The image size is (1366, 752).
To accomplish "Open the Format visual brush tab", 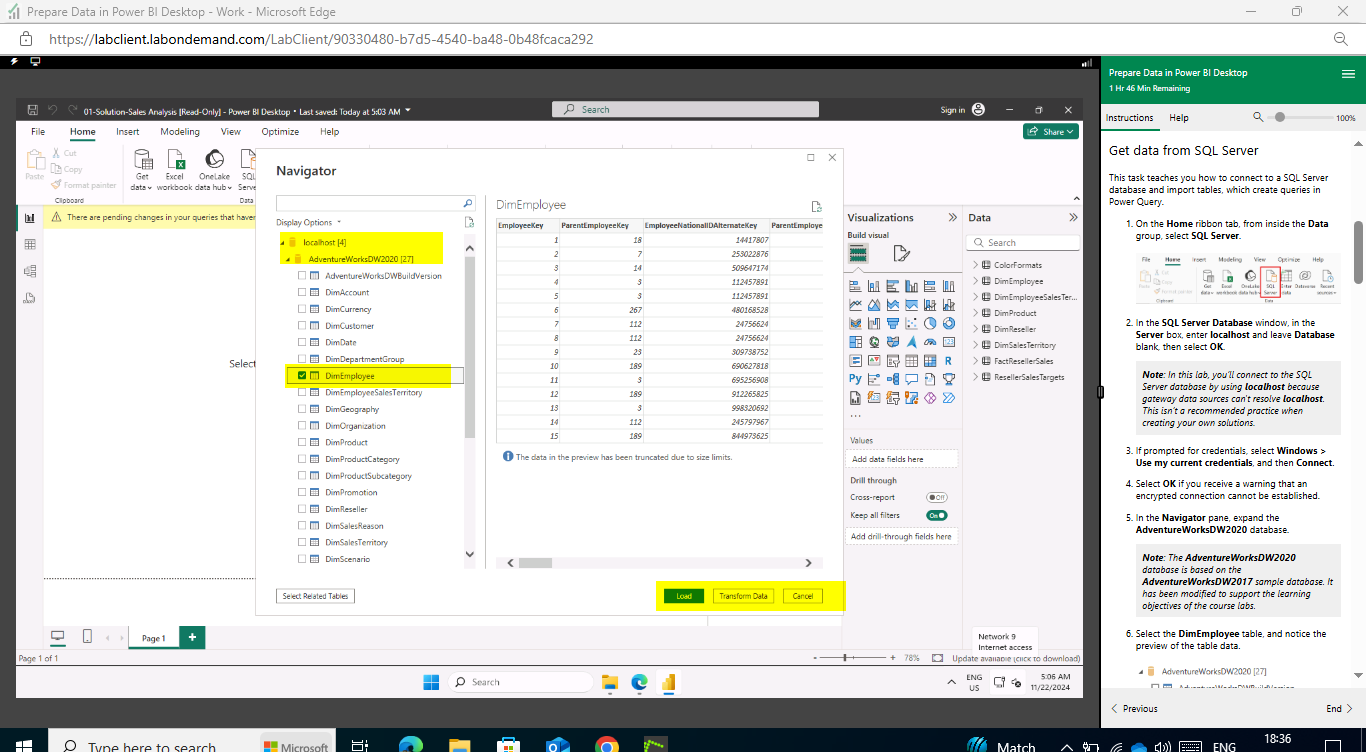I will point(901,253).
